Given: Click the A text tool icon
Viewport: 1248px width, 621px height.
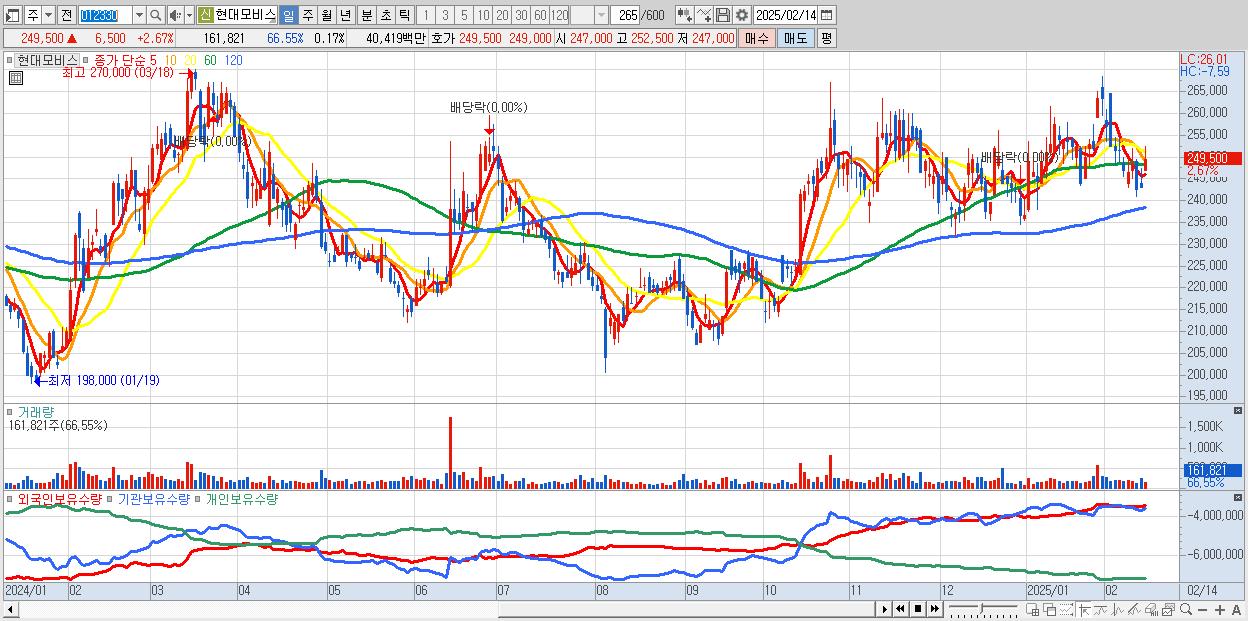Looking at the screenshot, I should [x=1236, y=610].
